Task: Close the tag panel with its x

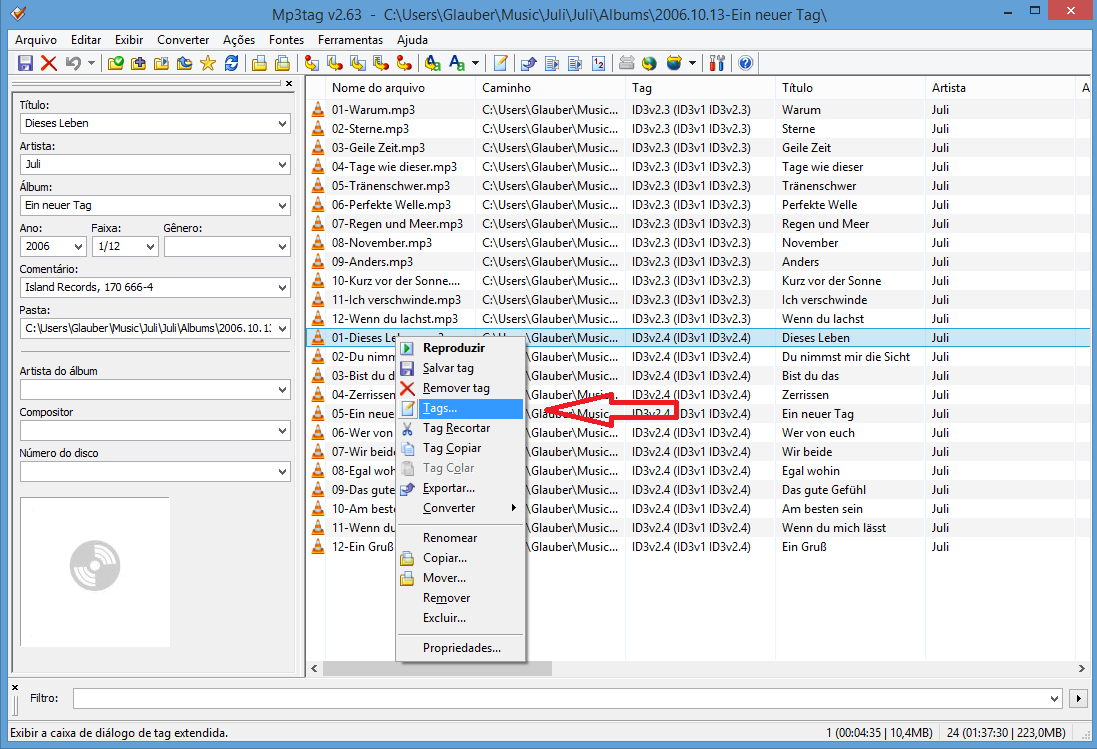Action: pyautogui.click(x=289, y=83)
